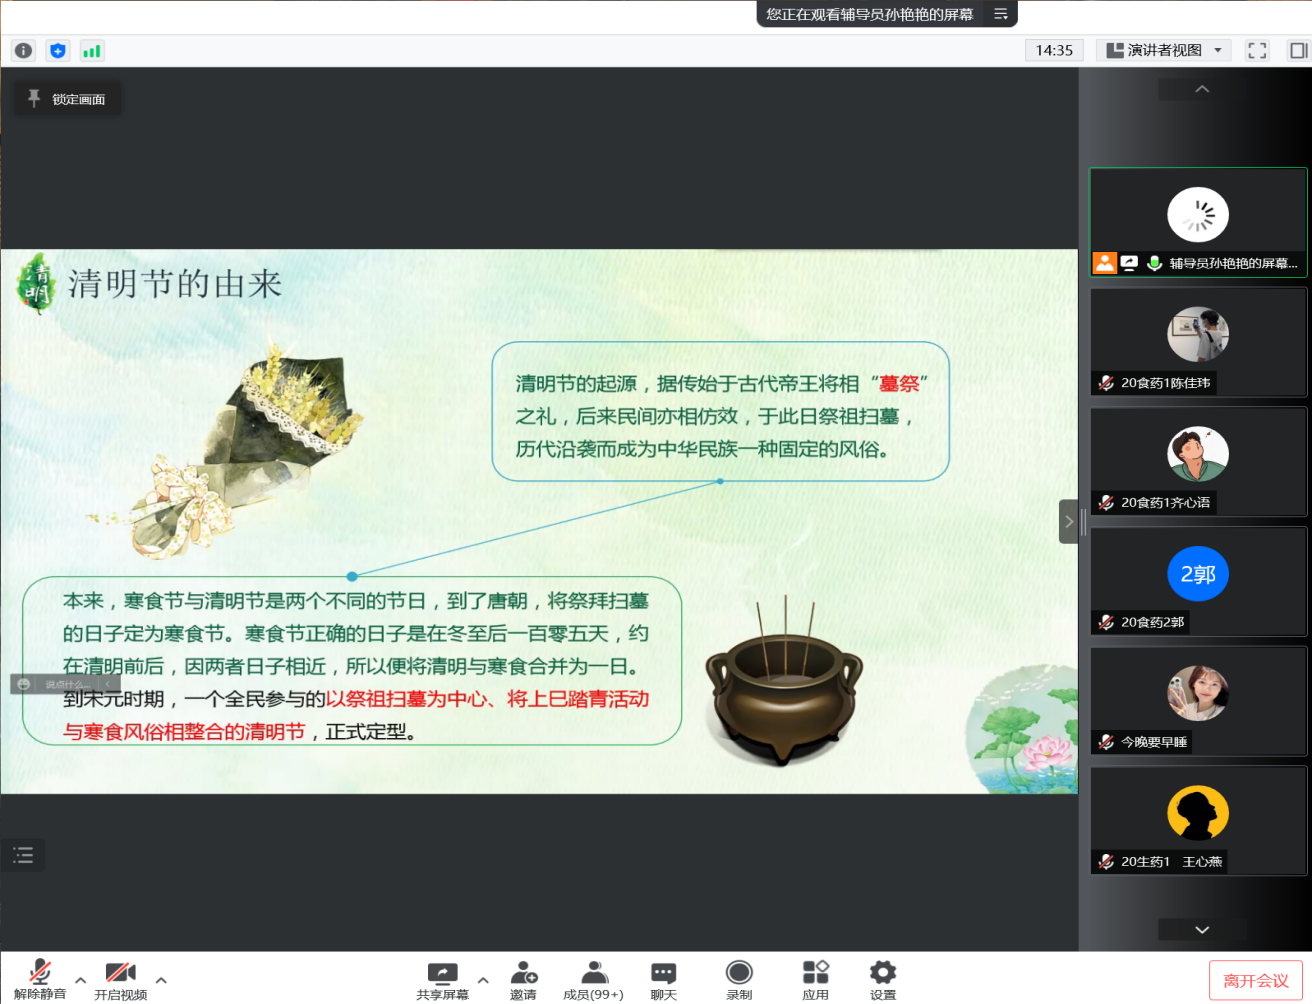The height and width of the screenshot is (1004, 1312).
Task: Open the Apps panel
Action: [815, 979]
